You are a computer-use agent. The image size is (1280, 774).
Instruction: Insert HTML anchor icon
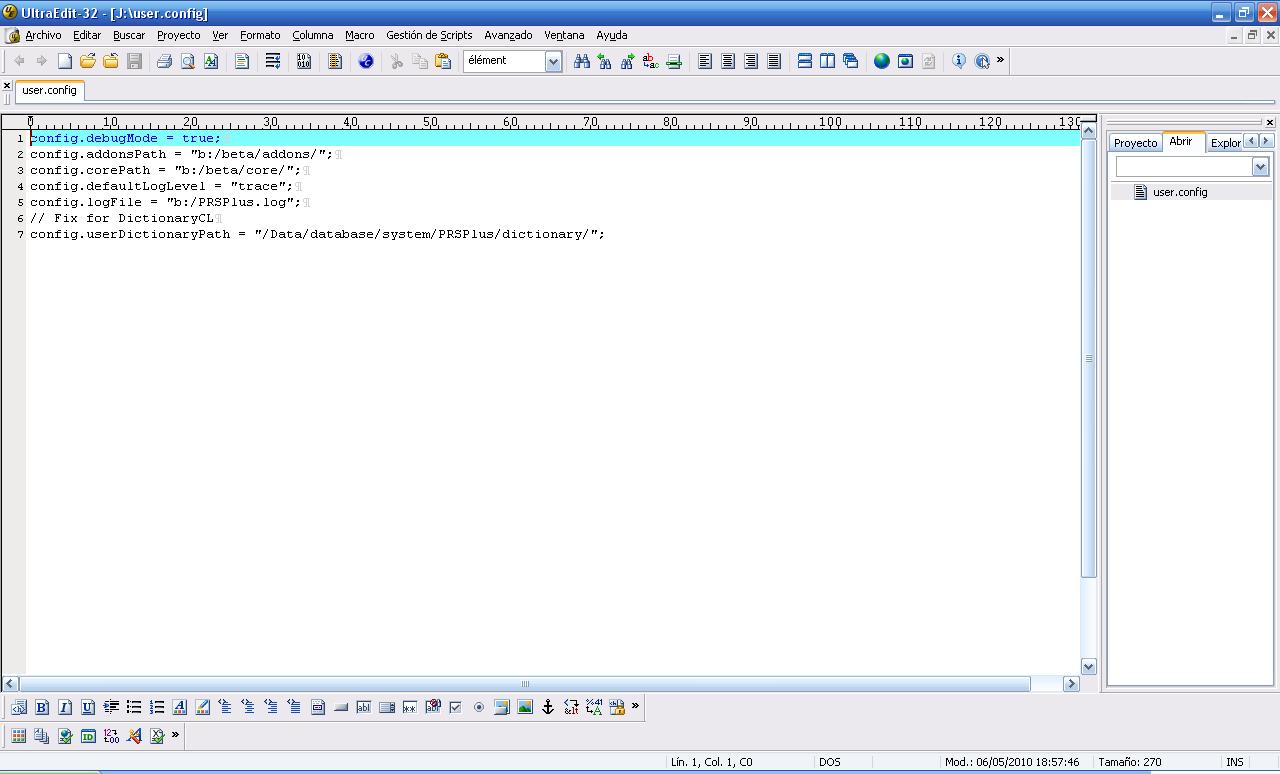pos(548,707)
